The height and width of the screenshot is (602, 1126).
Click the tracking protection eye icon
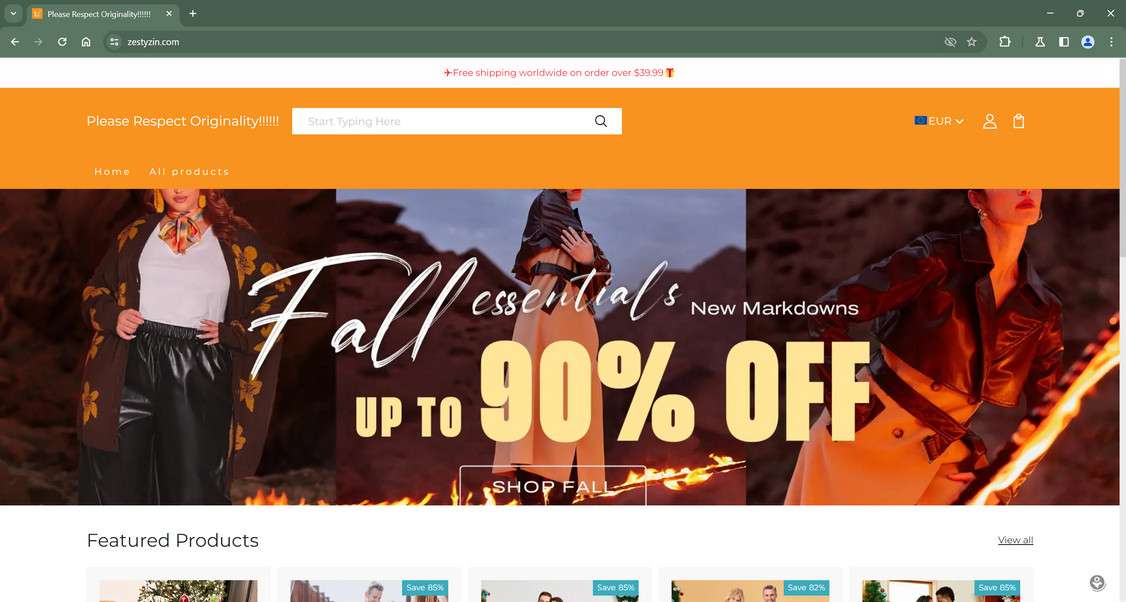(x=950, y=42)
